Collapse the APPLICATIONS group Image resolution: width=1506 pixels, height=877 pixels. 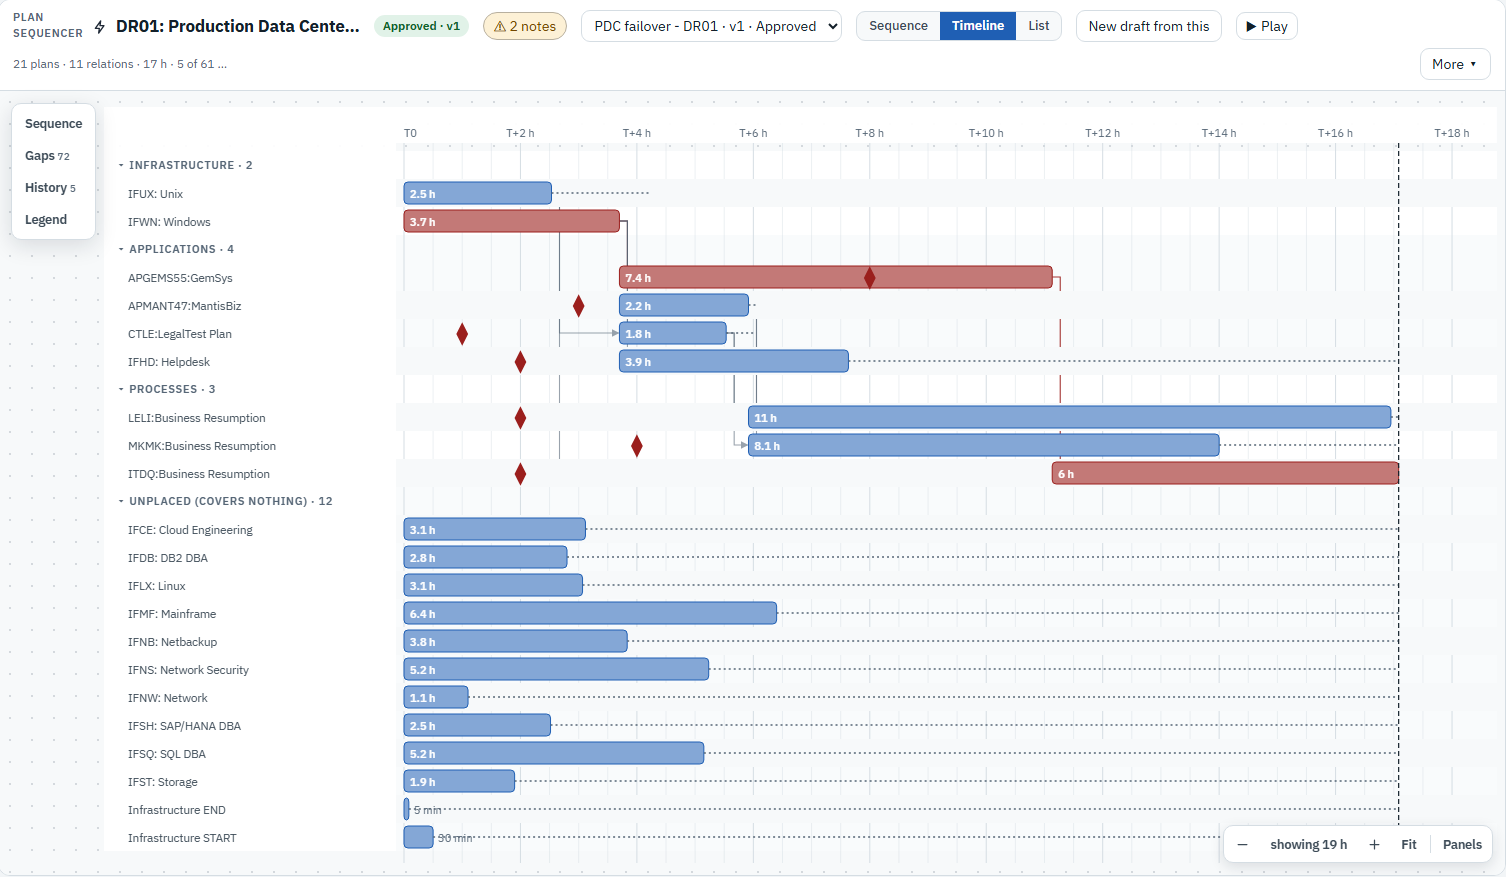click(x=177, y=249)
